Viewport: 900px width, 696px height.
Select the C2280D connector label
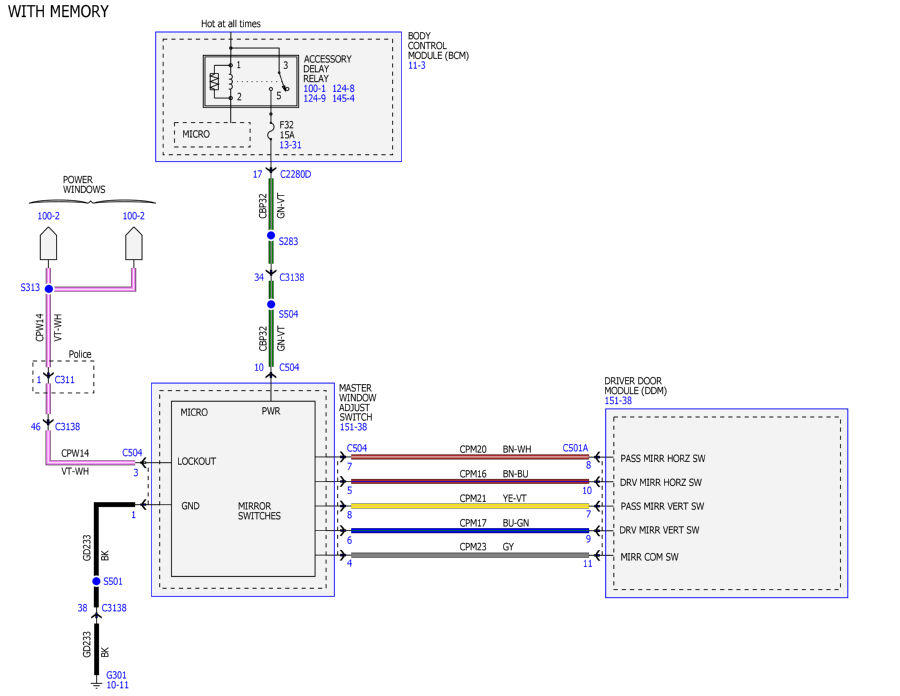click(296, 174)
